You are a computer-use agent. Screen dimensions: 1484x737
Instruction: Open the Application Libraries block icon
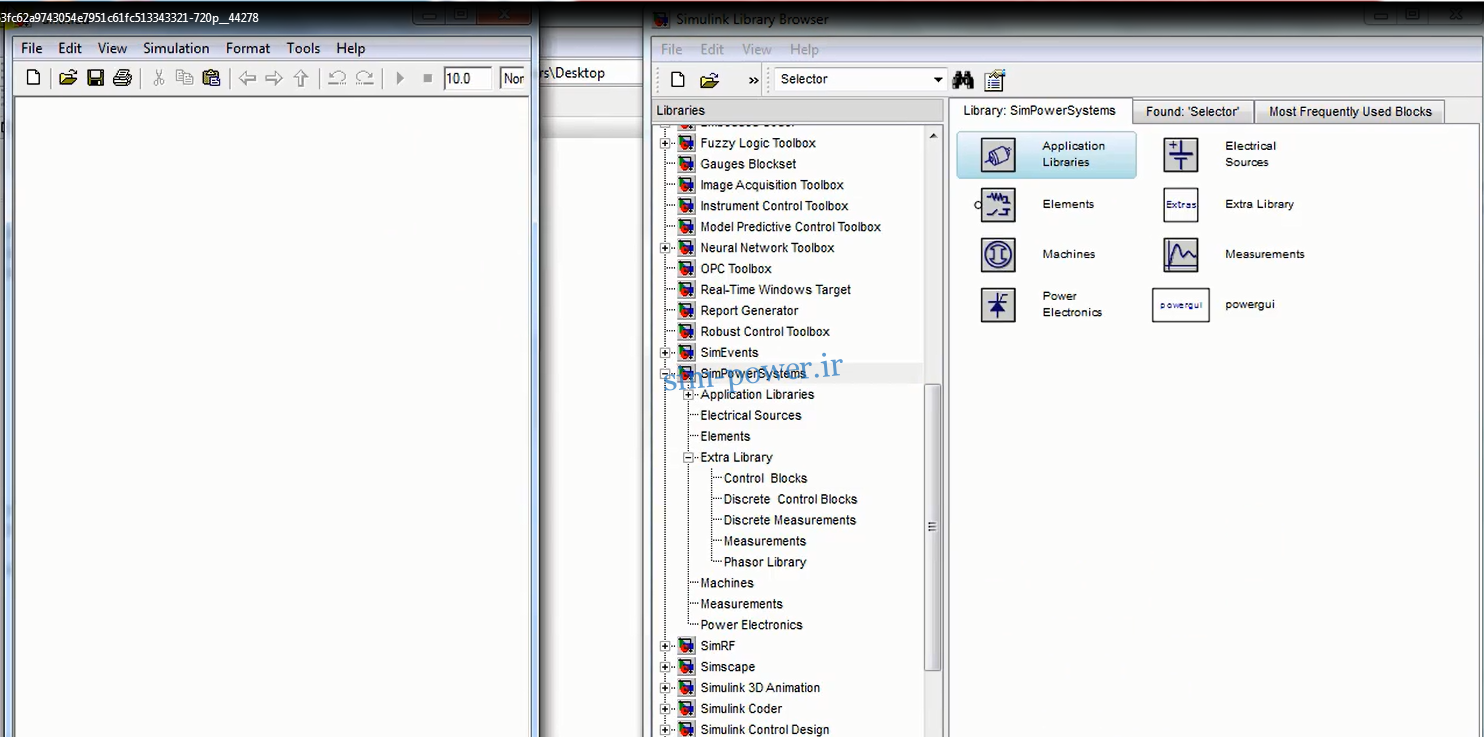point(998,155)
